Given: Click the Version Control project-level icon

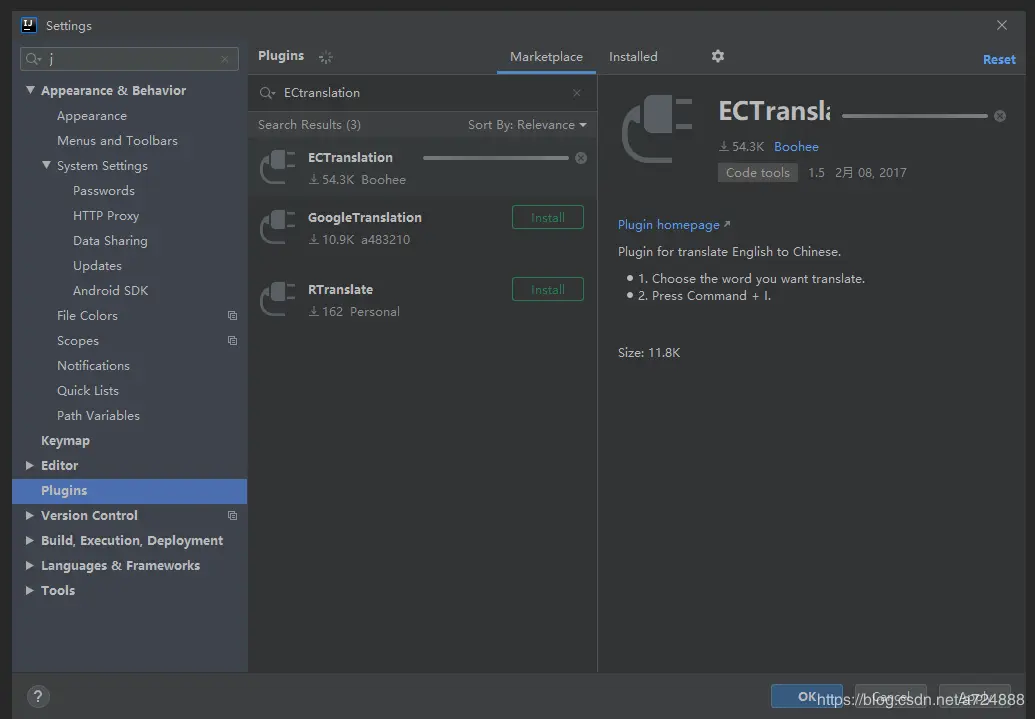Looking at the screenshot, I should coord(232,516).
